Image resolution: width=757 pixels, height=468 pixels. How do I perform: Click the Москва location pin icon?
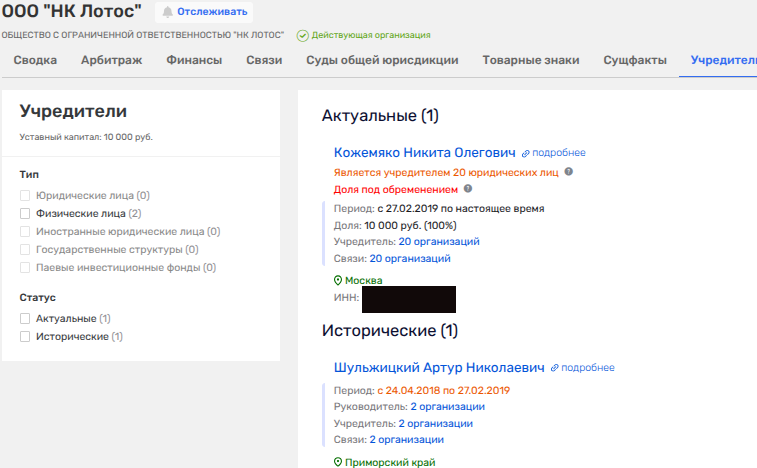338,281
